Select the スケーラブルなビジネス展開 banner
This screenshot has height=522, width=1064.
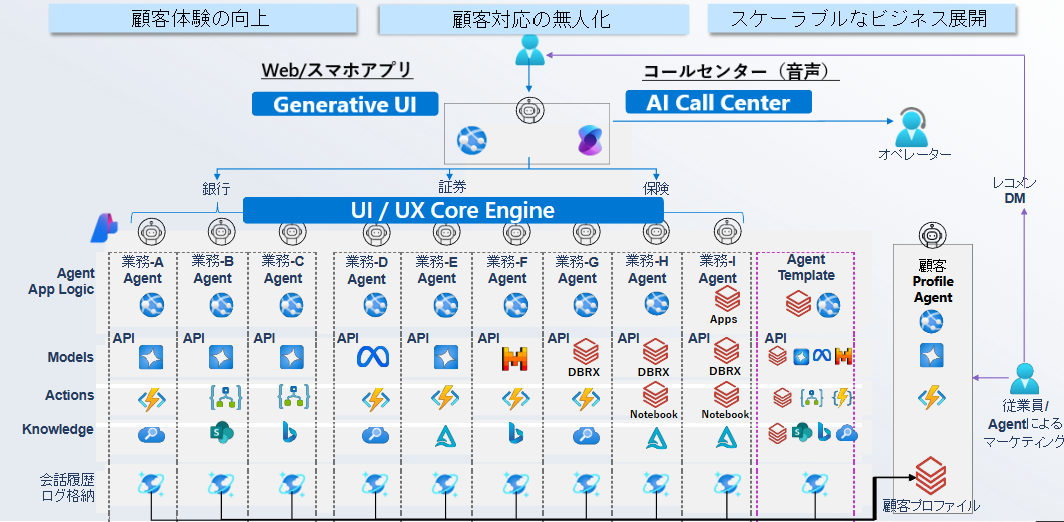point(862,18)
